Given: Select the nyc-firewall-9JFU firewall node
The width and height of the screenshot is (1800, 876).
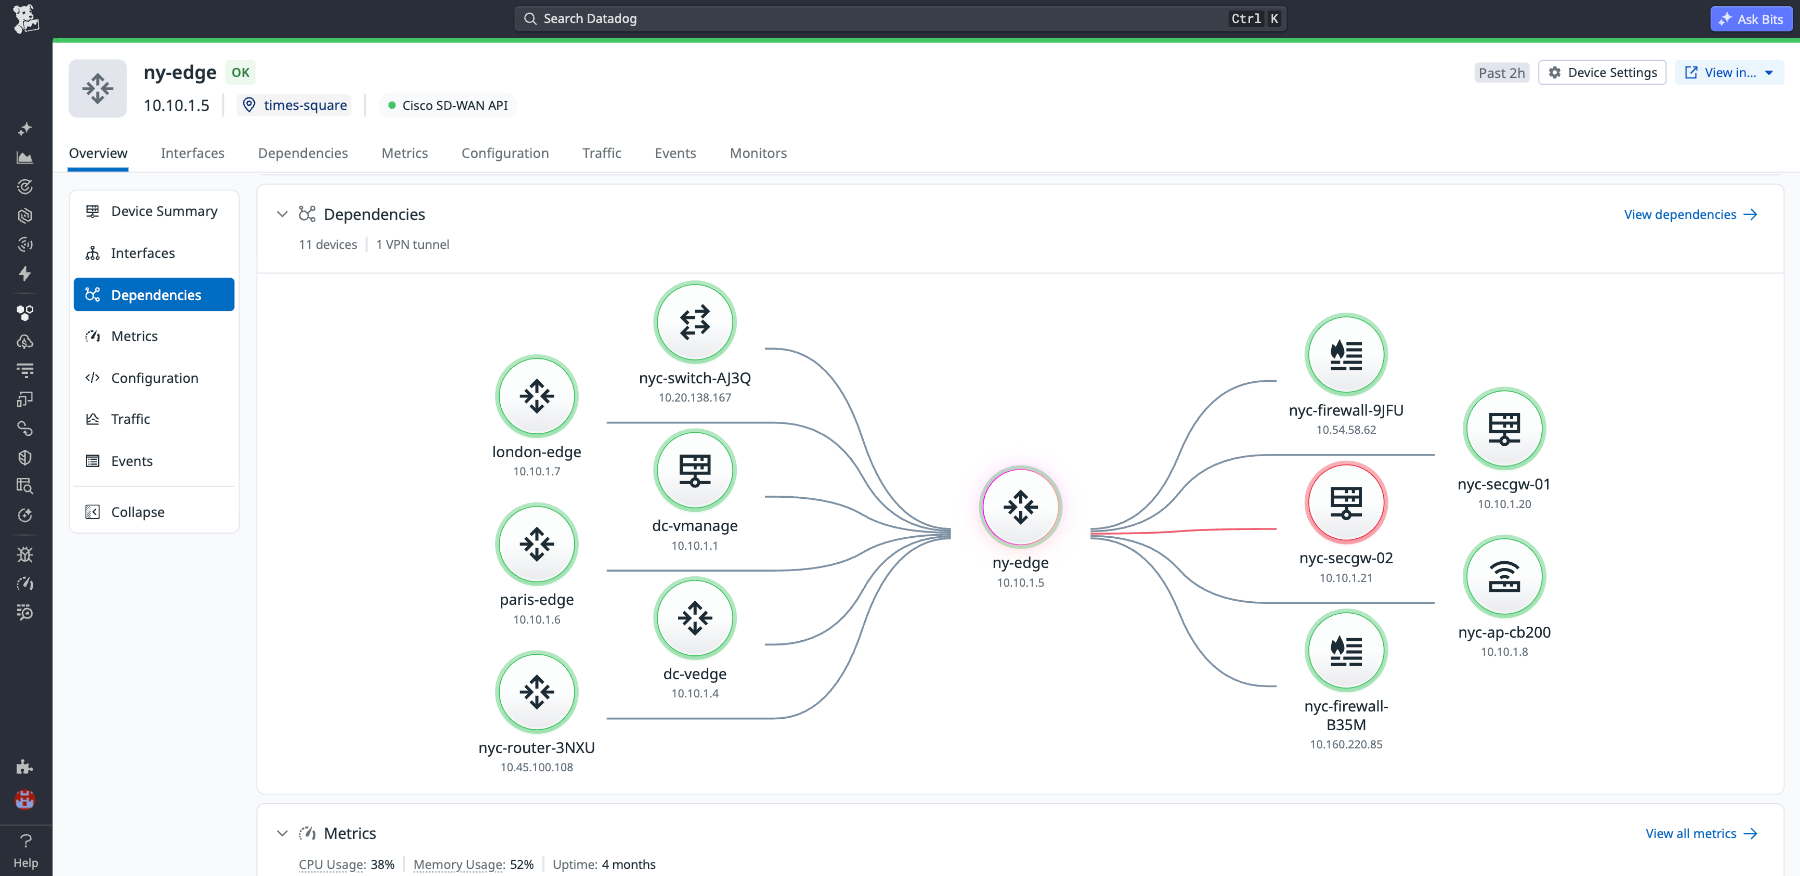Looking at the screenshot, I should (x=1346, y=355).
